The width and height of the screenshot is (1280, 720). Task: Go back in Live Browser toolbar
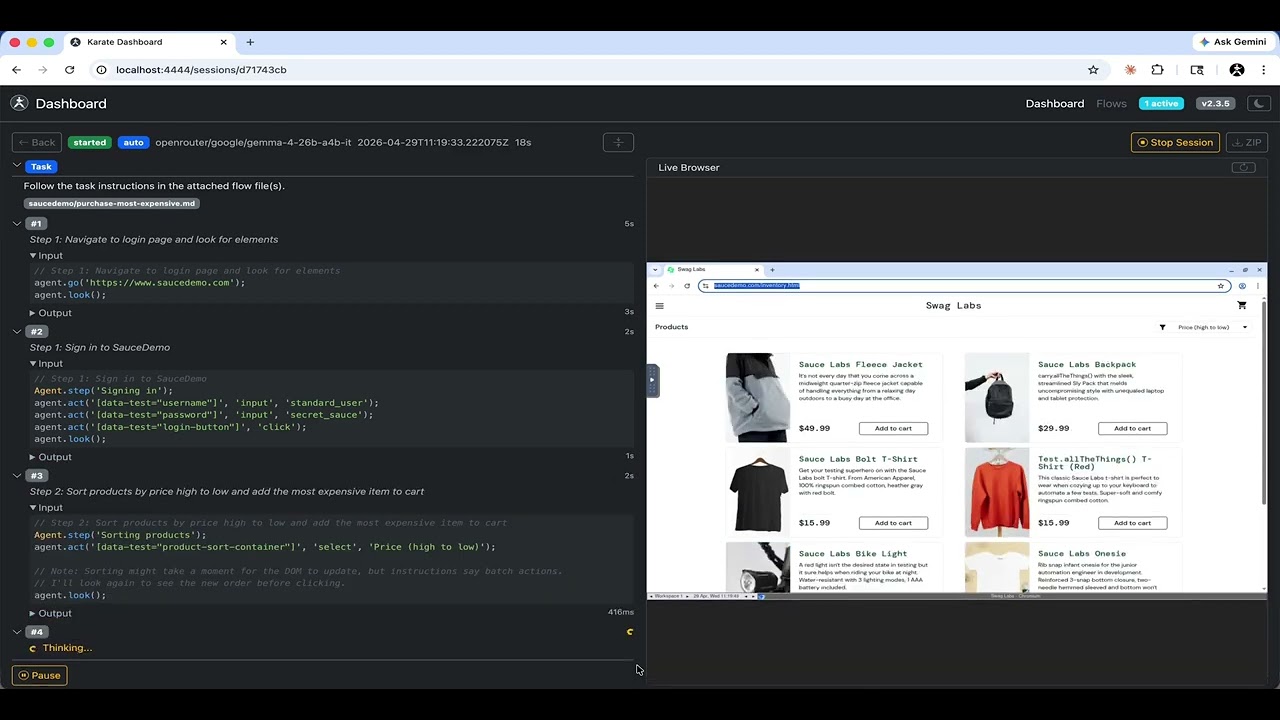pyautogui.click(x=656, y=286)
